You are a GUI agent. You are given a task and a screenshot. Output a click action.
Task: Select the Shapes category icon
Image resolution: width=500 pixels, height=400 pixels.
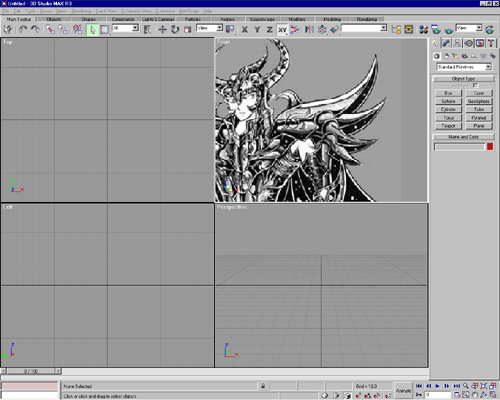pyautogui.click(x=446, y=56)
